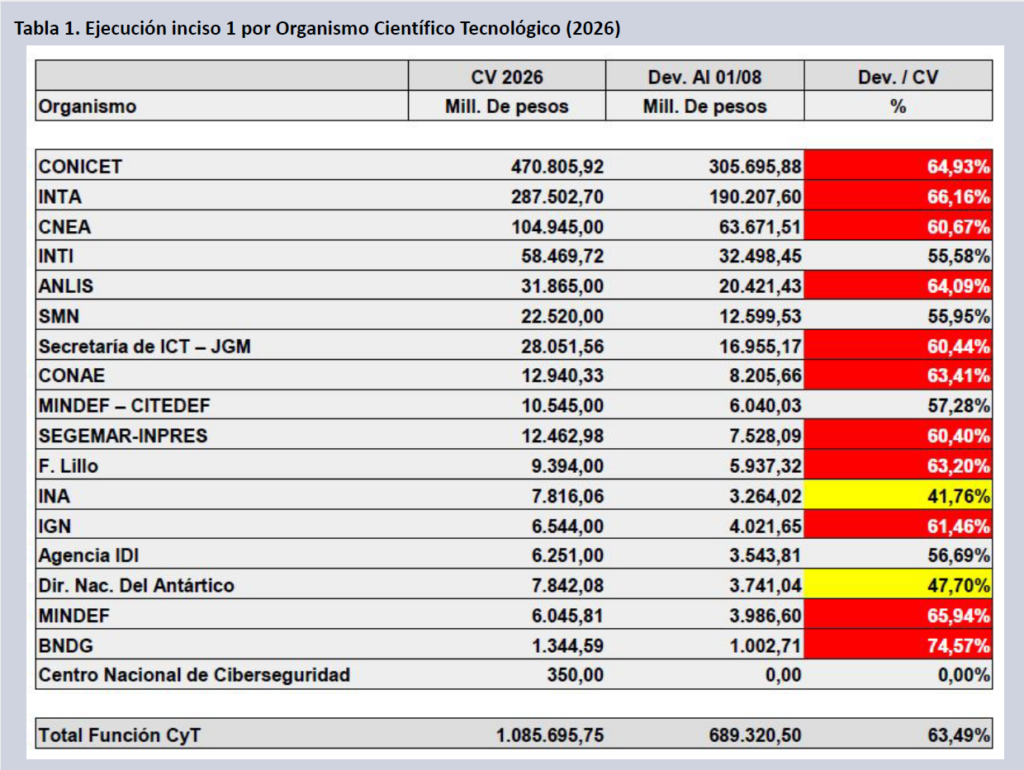Click 'Secretaría de ICT – JGM' row label
This screenshot has height=770, width=1024.
144,346
